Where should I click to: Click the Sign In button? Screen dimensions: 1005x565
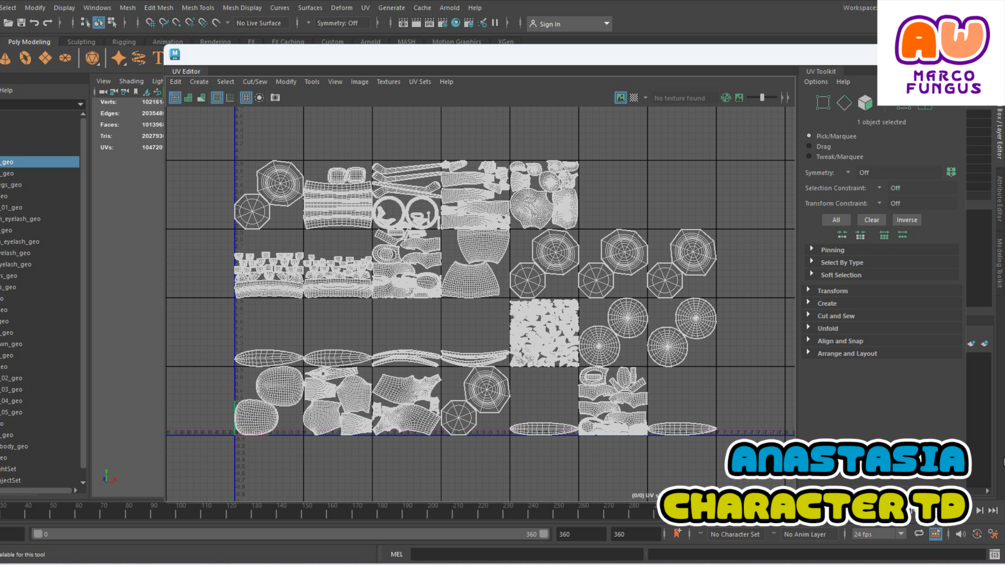569,24
